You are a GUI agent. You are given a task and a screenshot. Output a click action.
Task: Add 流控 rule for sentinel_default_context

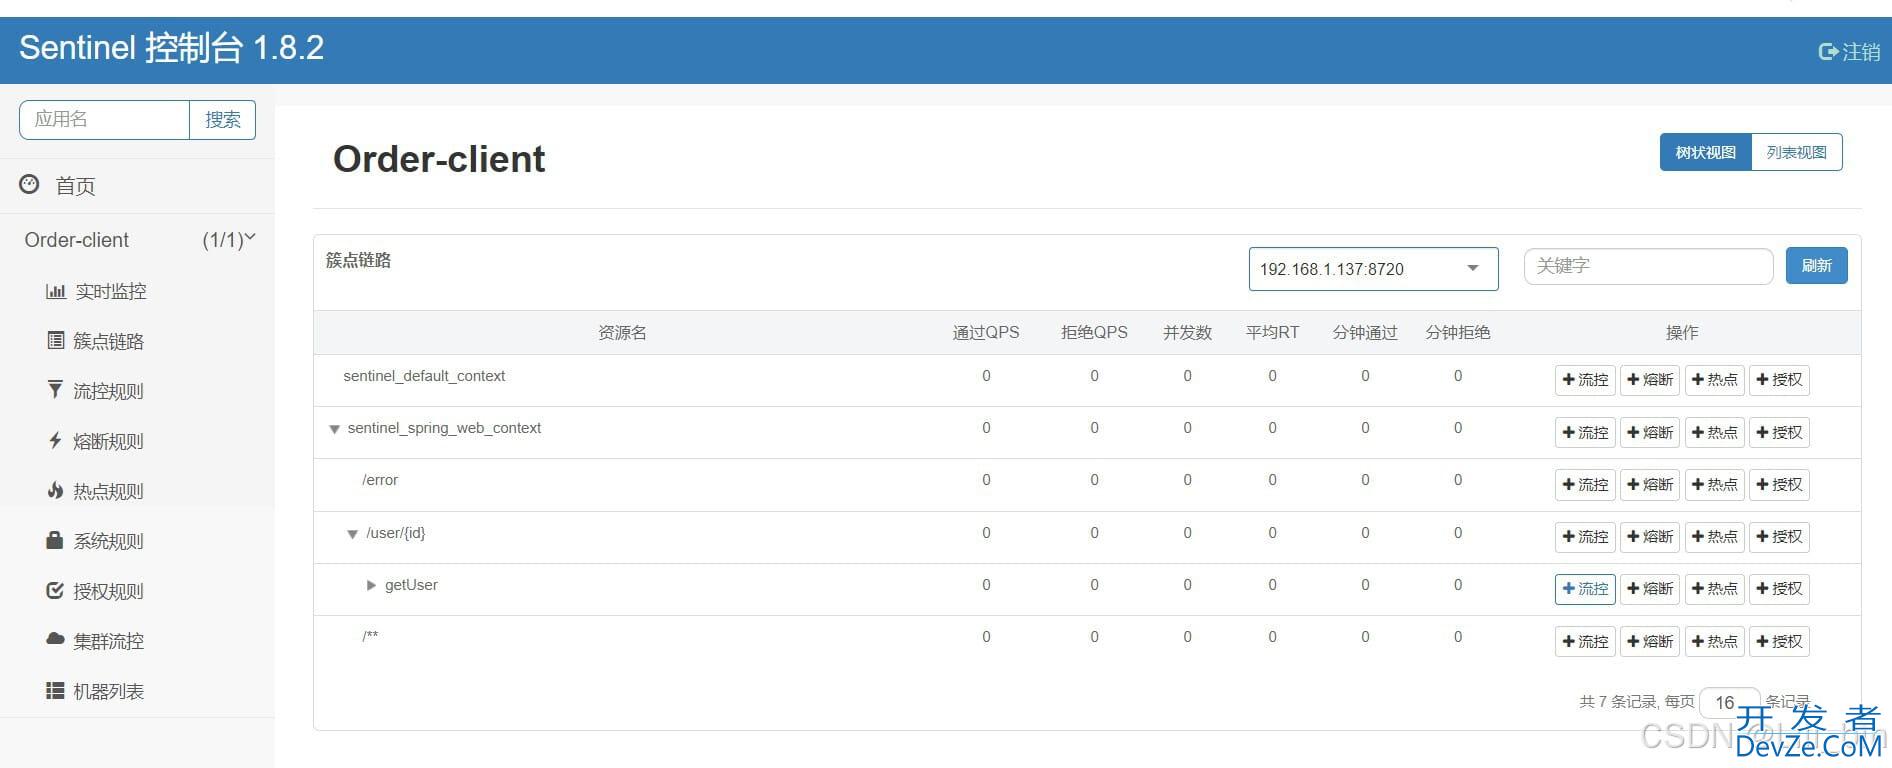pos(1585,380)
